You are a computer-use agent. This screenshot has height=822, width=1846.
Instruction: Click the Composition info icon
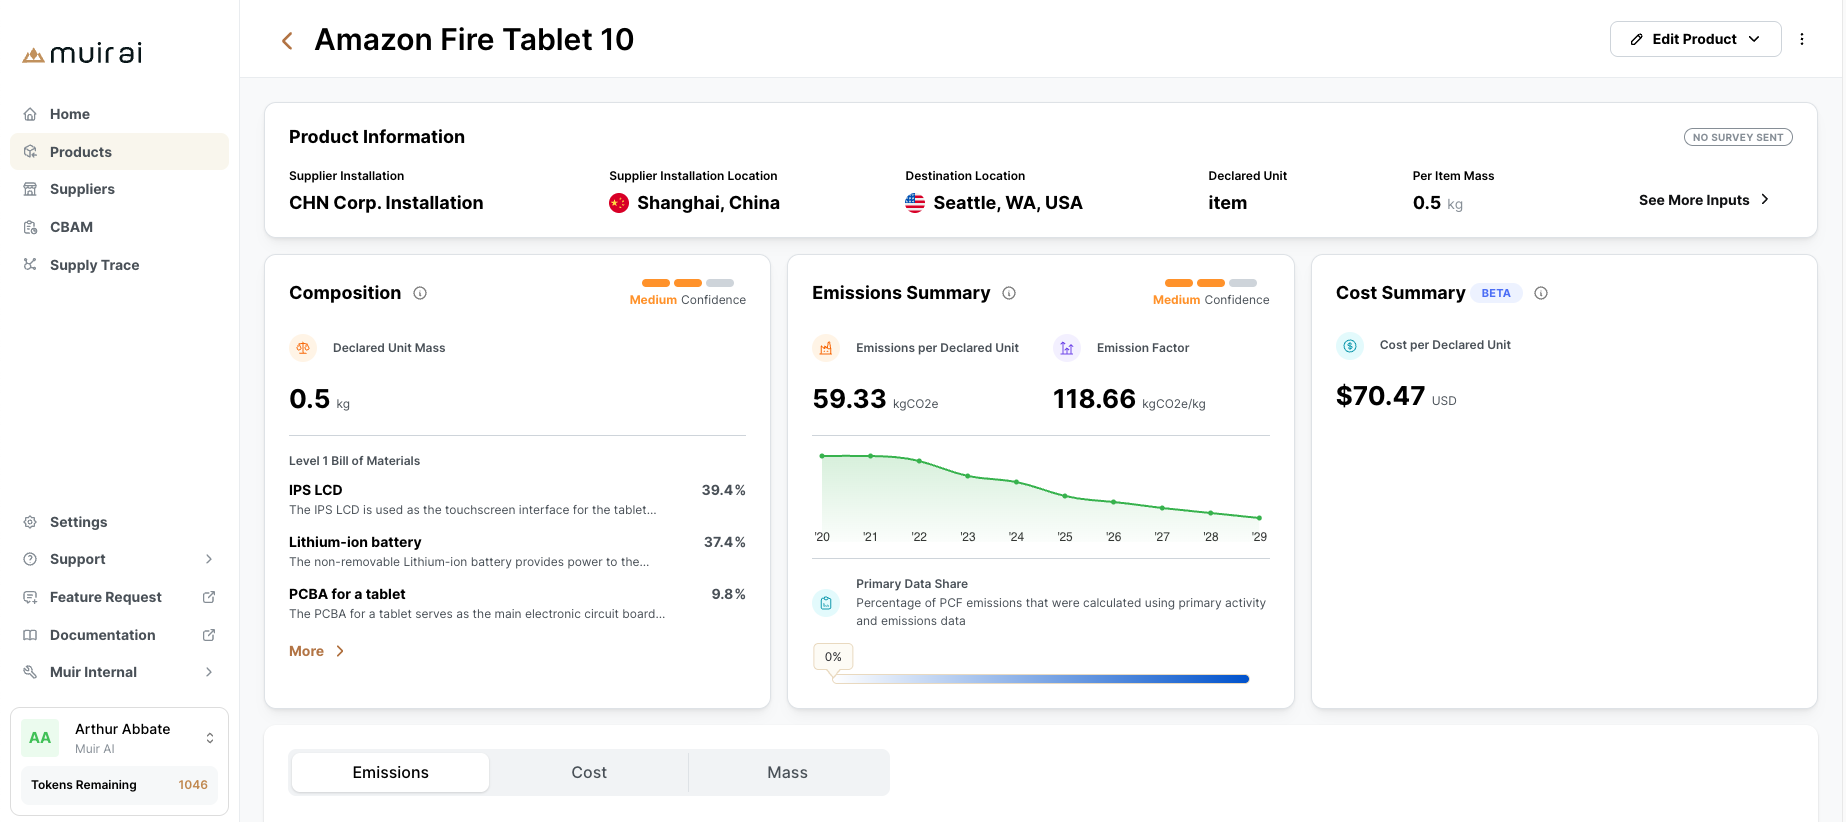pyautogui.click(x=420, y=293)
